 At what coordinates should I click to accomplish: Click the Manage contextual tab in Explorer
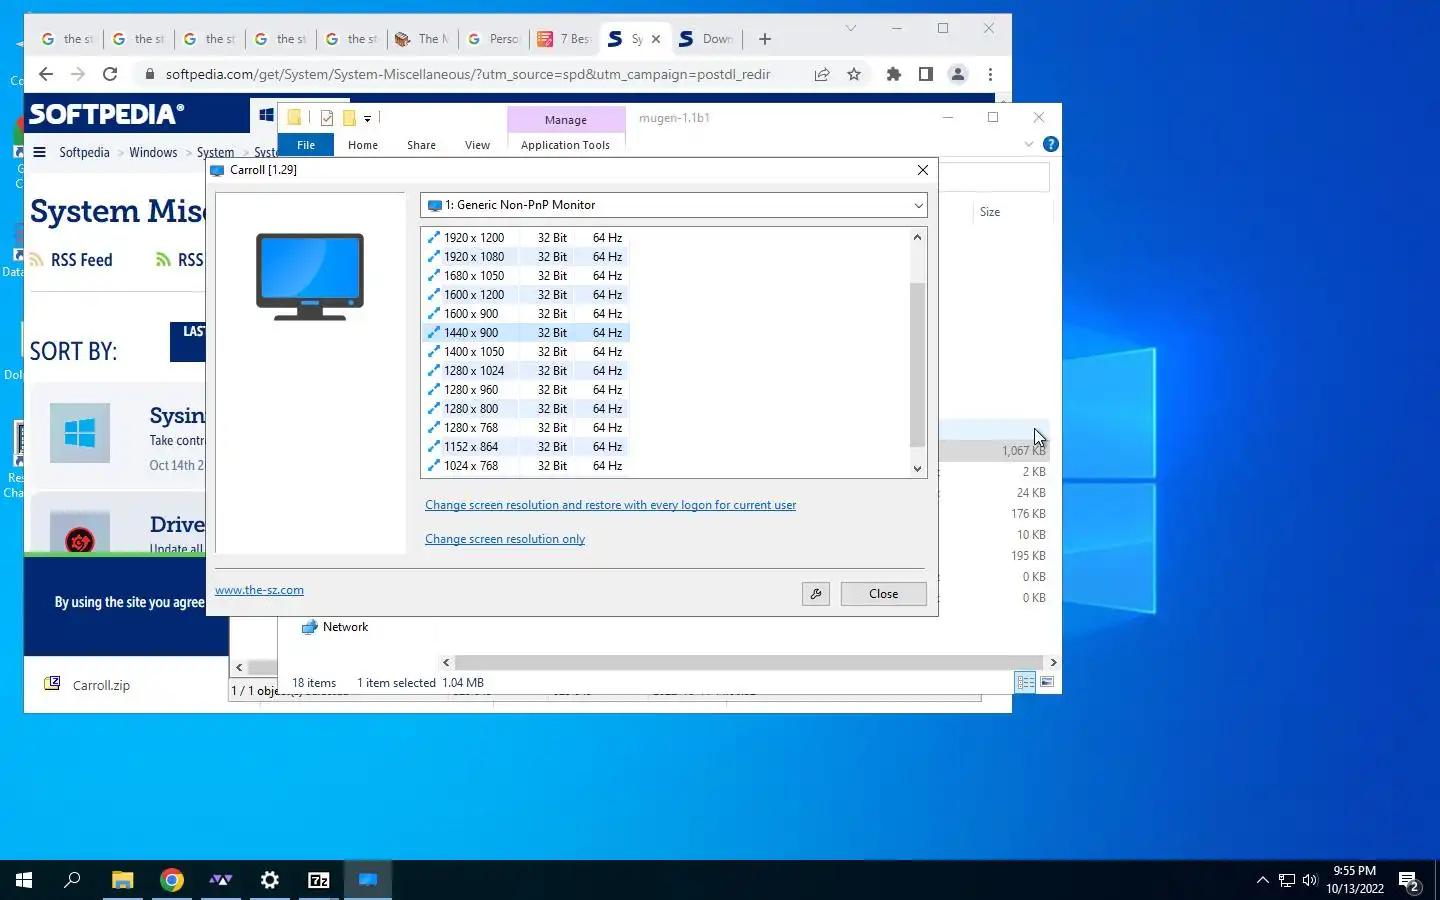click(x=566, y=120)
